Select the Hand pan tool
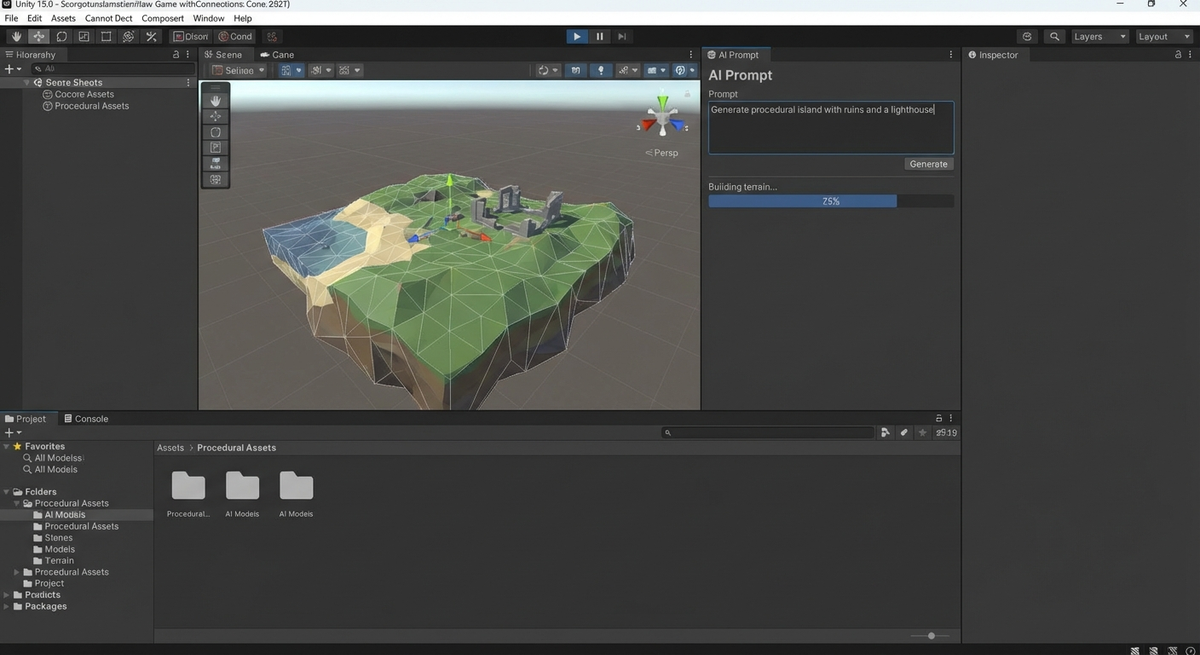Image resolution: width=1200 pixels, height=655 pixels. 15,36
